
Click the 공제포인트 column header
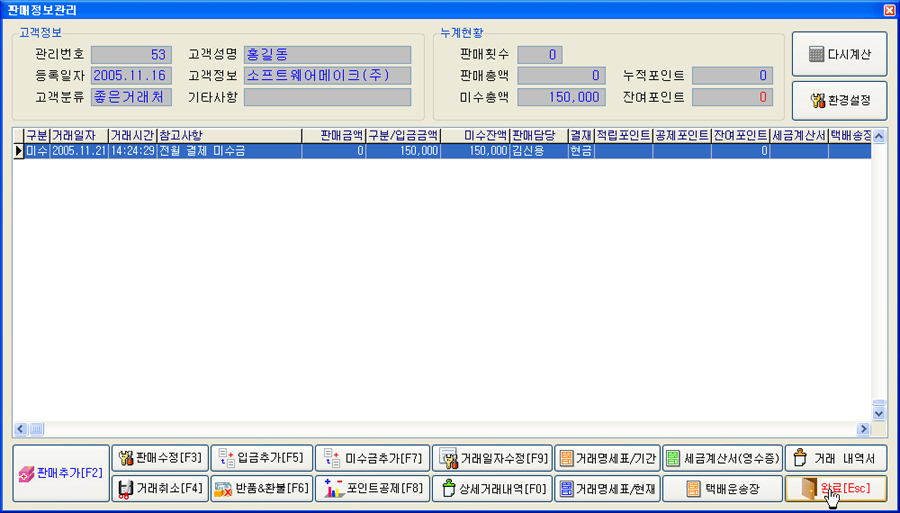pos(682,136)
